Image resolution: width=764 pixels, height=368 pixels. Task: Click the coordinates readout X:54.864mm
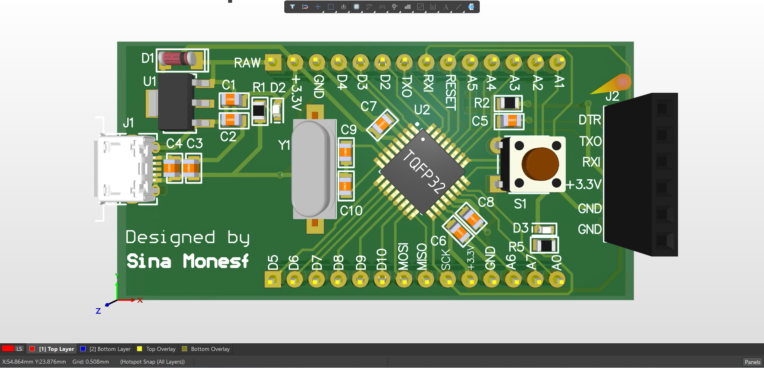pyautogui.click(x=34, y=362)
